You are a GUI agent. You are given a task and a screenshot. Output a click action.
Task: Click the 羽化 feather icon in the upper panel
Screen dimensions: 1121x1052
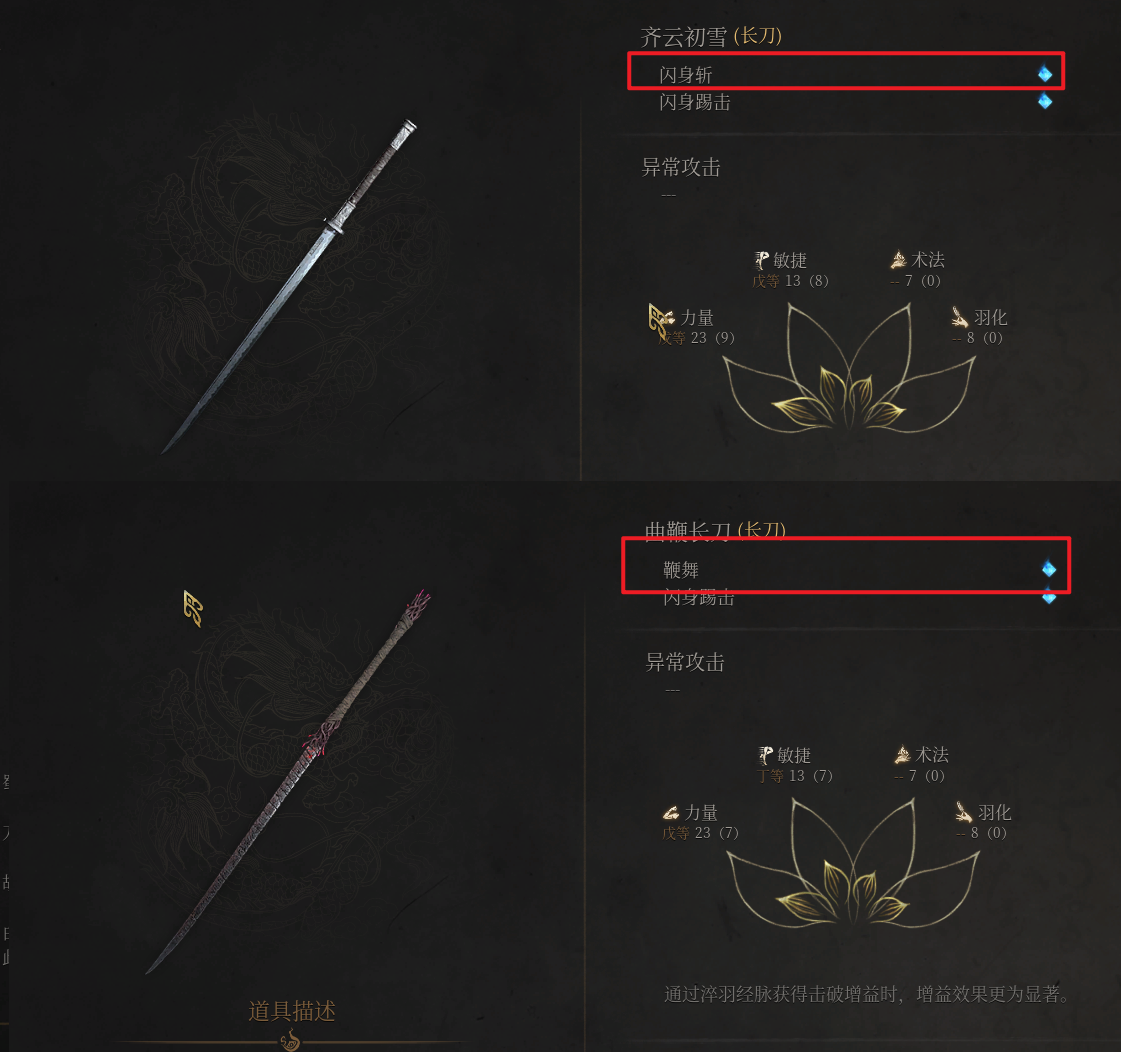(x=960, y=317)
